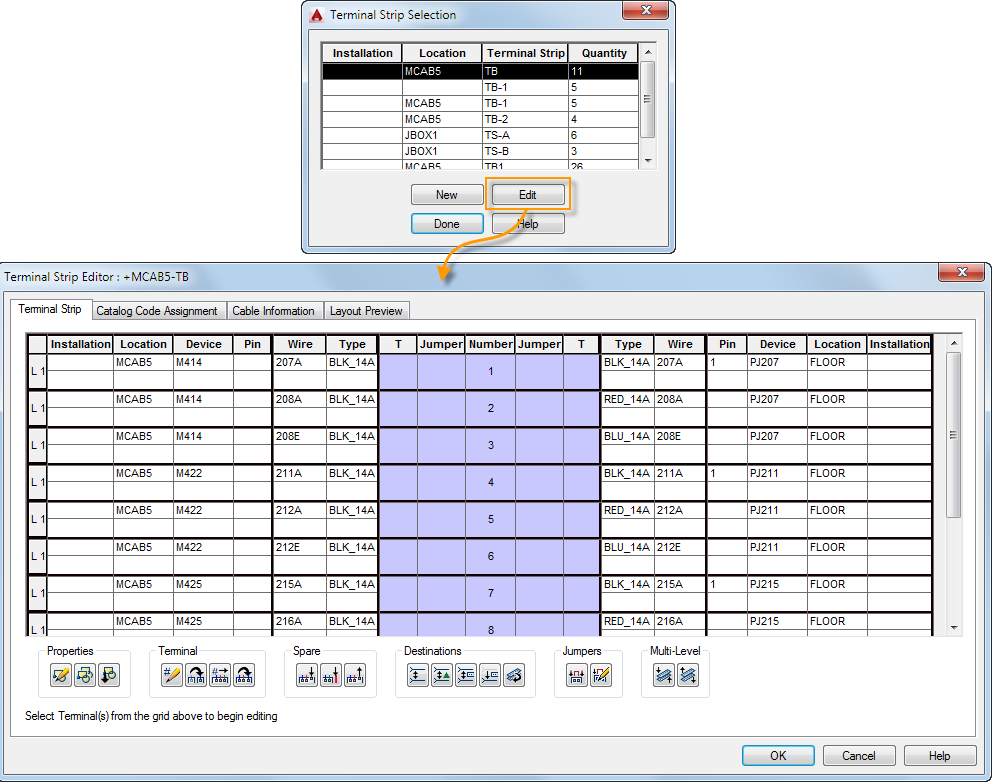The width and height of the screenshot is (994, 782).
Task: Select the JBOX1 TS-A row
Action: pyautogui.click(x=480, y=135)
